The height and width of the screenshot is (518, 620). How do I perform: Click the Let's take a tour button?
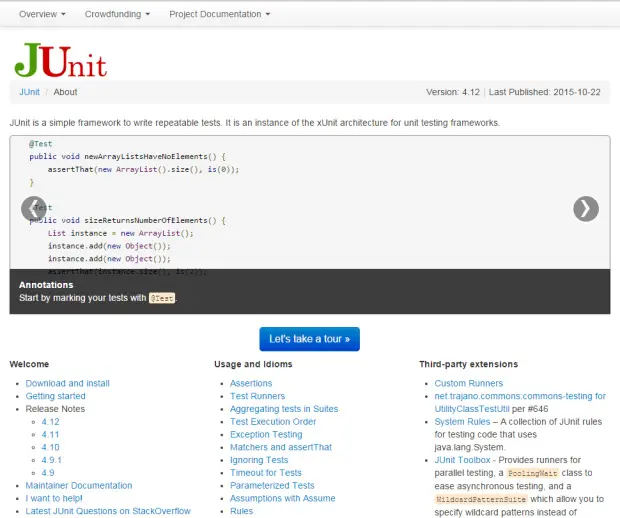point(310,339)
